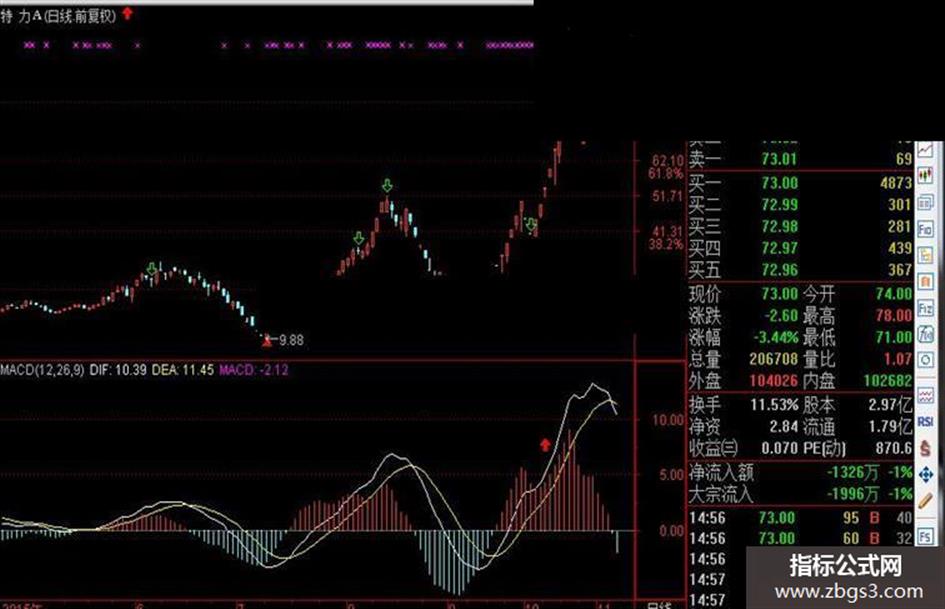
Task: Click the 今开 74.00 opening price
Action: (x=894, y=294)
